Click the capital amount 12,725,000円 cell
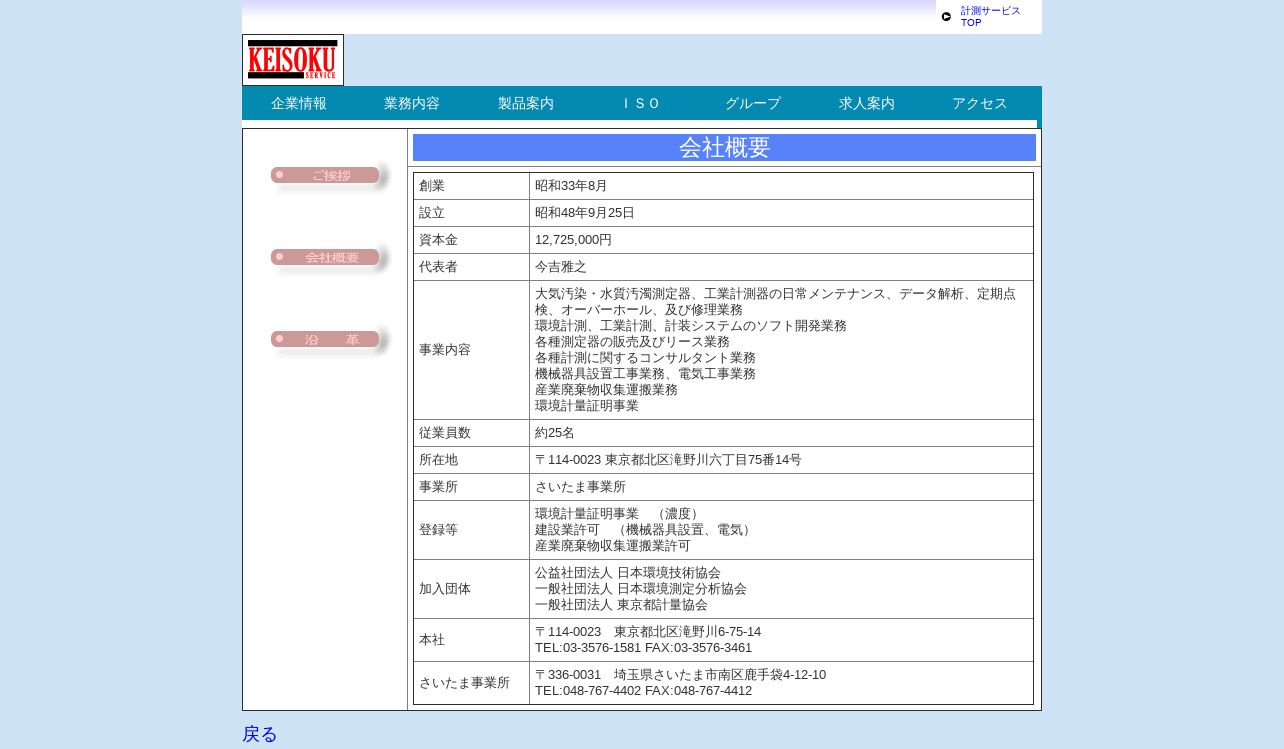The height and width of the screenshot is (749, 1284). pos(573,240)
